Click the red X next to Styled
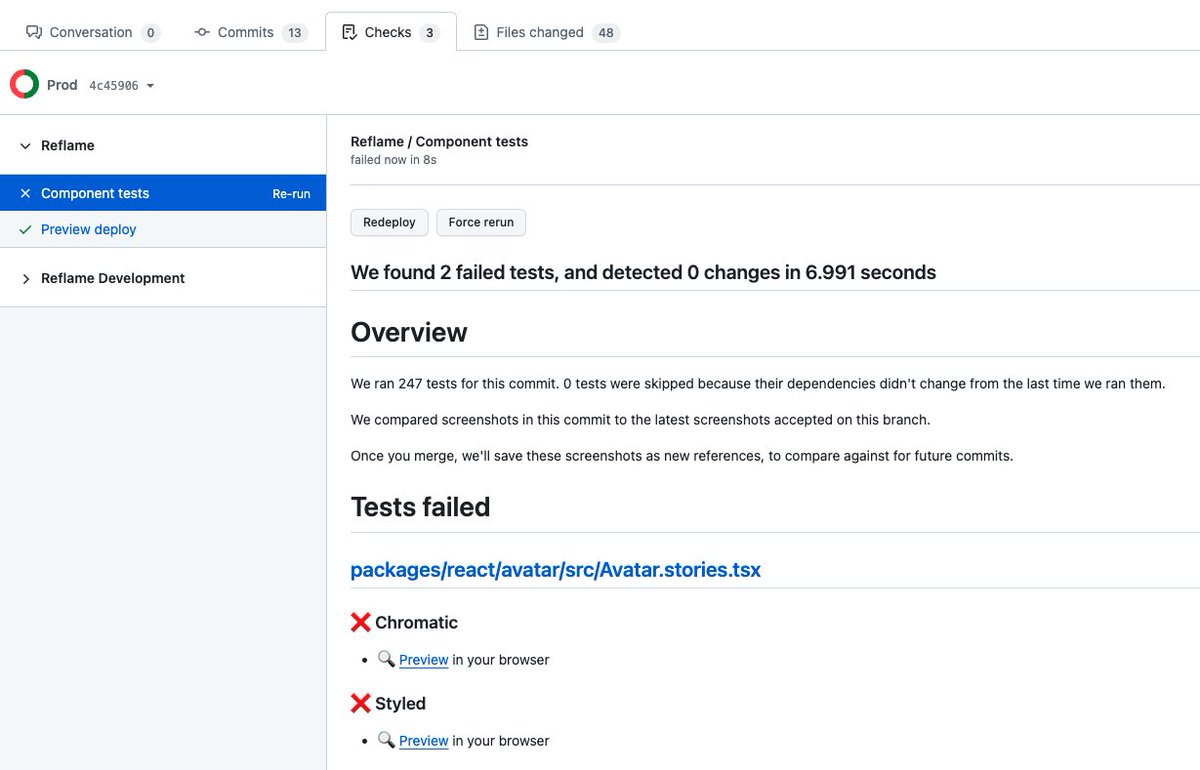Image resolution: width=1200 pixels, height=770 pixels. click(361, 703)
